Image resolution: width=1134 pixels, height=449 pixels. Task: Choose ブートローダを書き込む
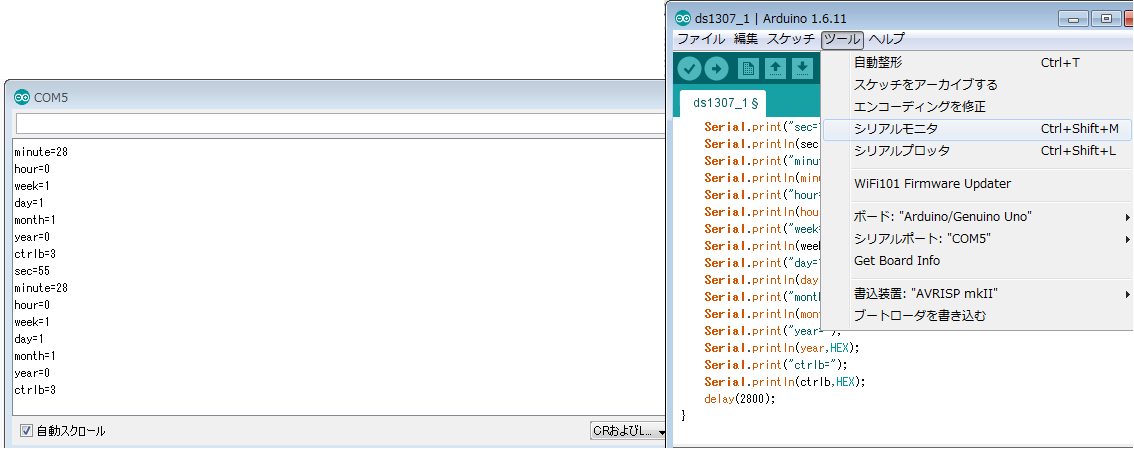point(977,315)
